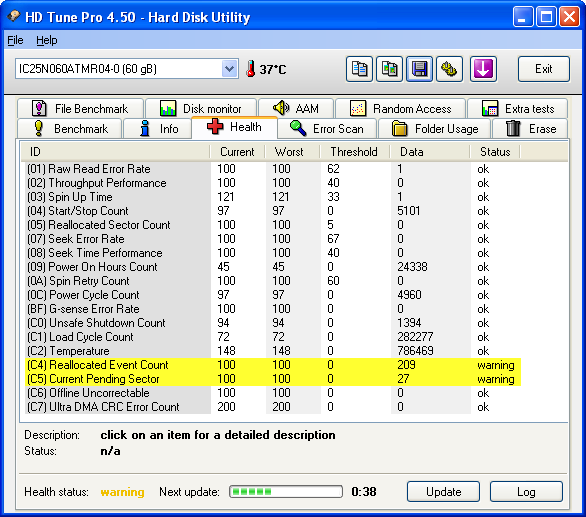The image size is (586, 517).
Task: Select the Reallocated Event Count warning row
Action: click(x=273, y=365)
